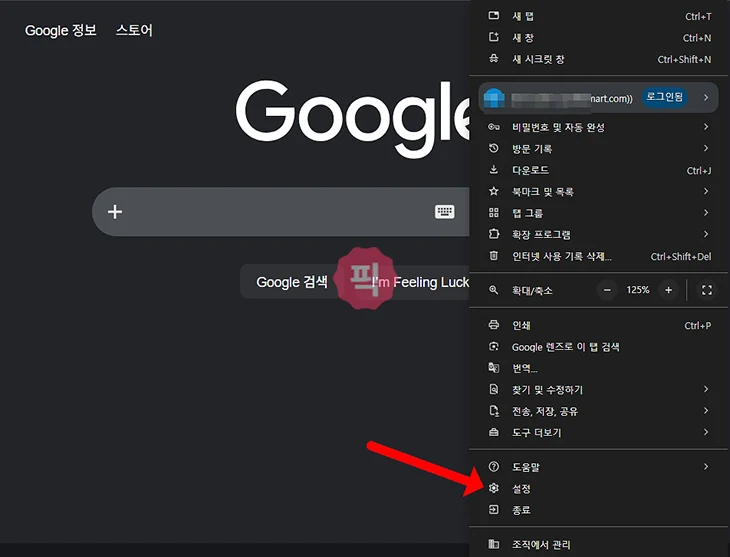Image resolution: width=730 pixels, height=557 pixels.
Task: Click the tab groups grid icon
Action: click(x=493, y=213)
